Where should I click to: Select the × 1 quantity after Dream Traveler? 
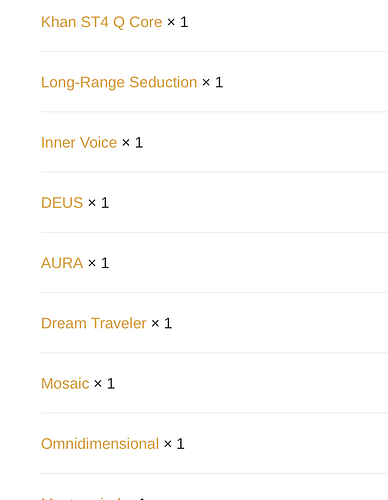162,323
